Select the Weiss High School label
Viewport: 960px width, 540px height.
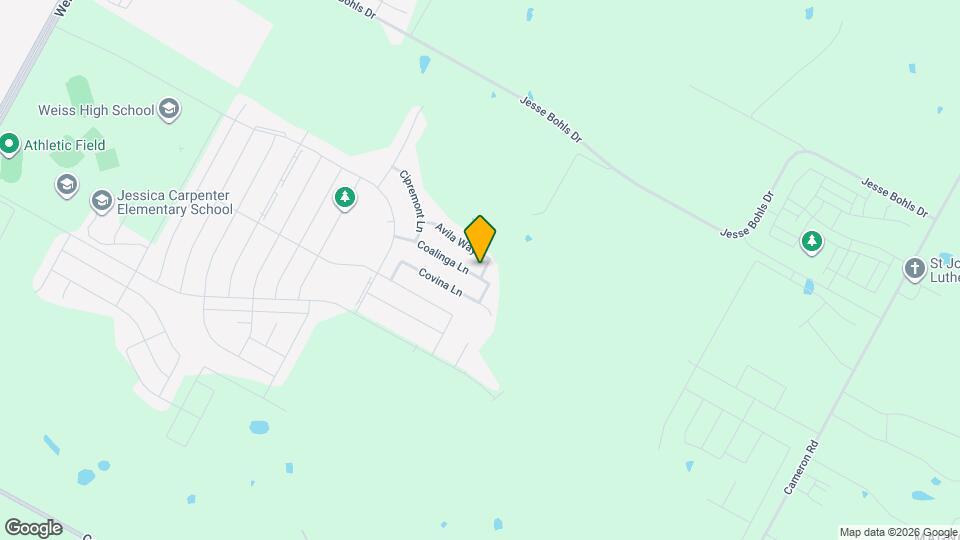coord(96,110)
